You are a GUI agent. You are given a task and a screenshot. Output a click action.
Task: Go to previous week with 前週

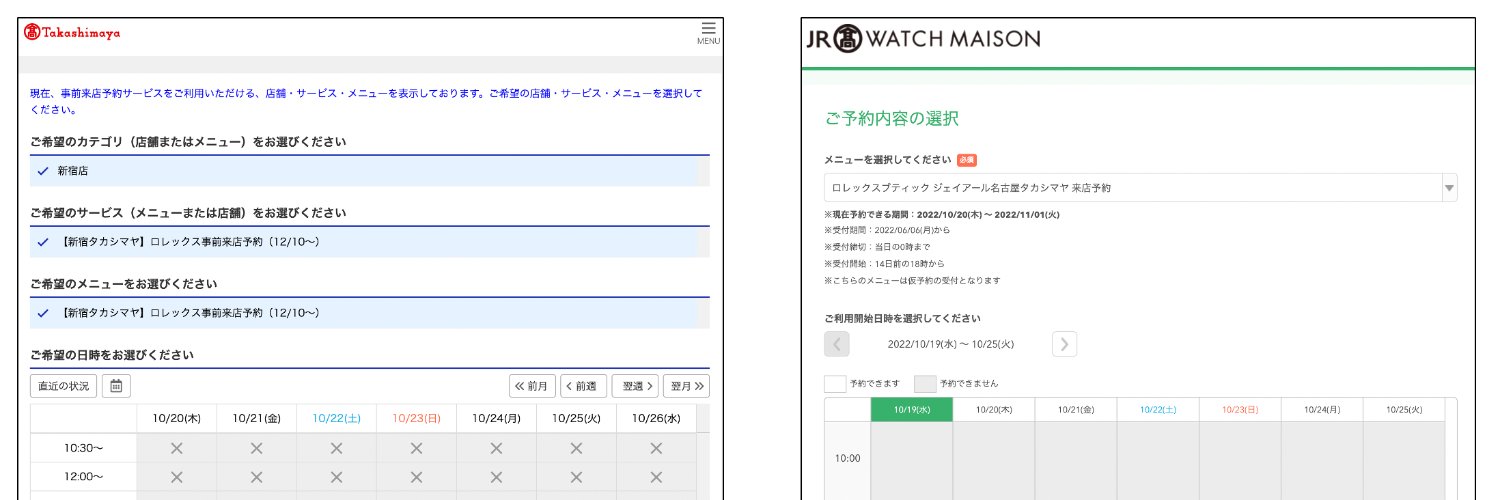point(583,386)
